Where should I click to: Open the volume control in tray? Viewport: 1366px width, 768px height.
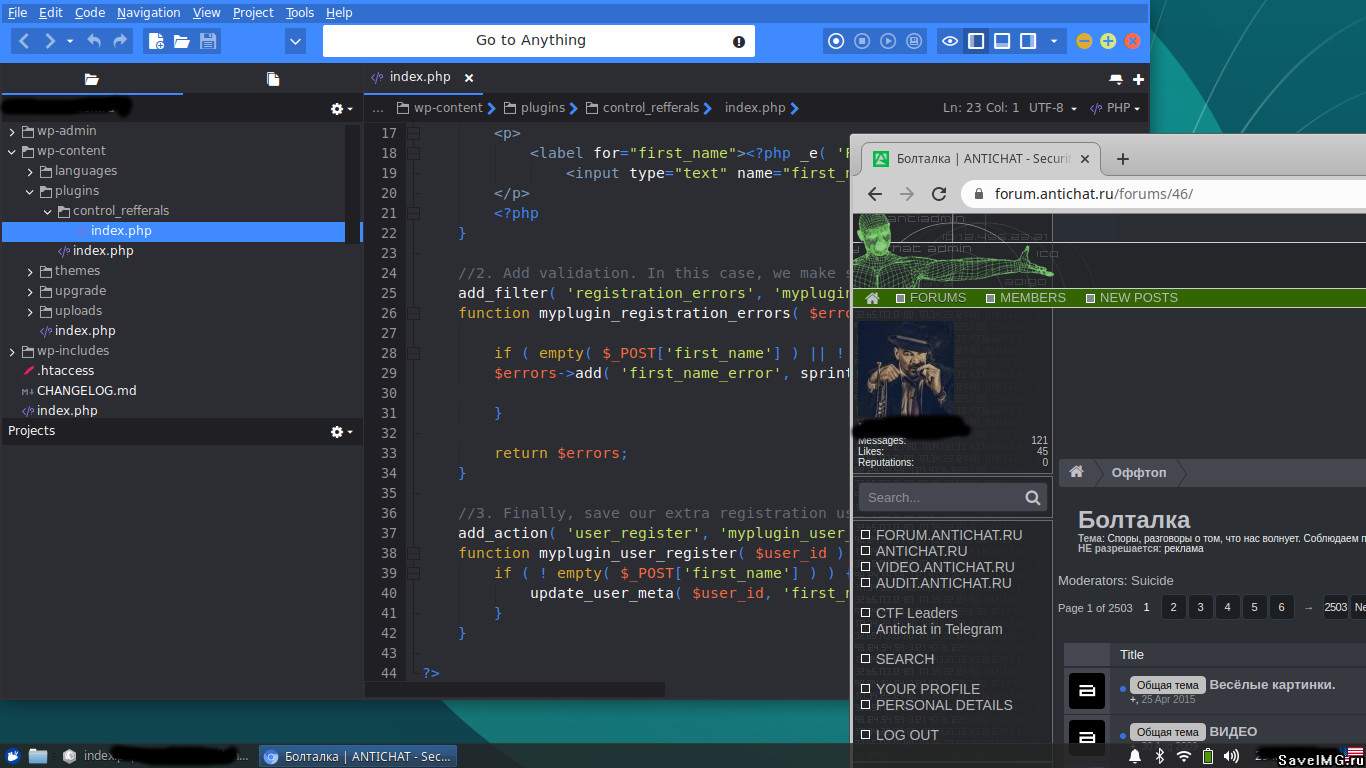point(1231,756)
